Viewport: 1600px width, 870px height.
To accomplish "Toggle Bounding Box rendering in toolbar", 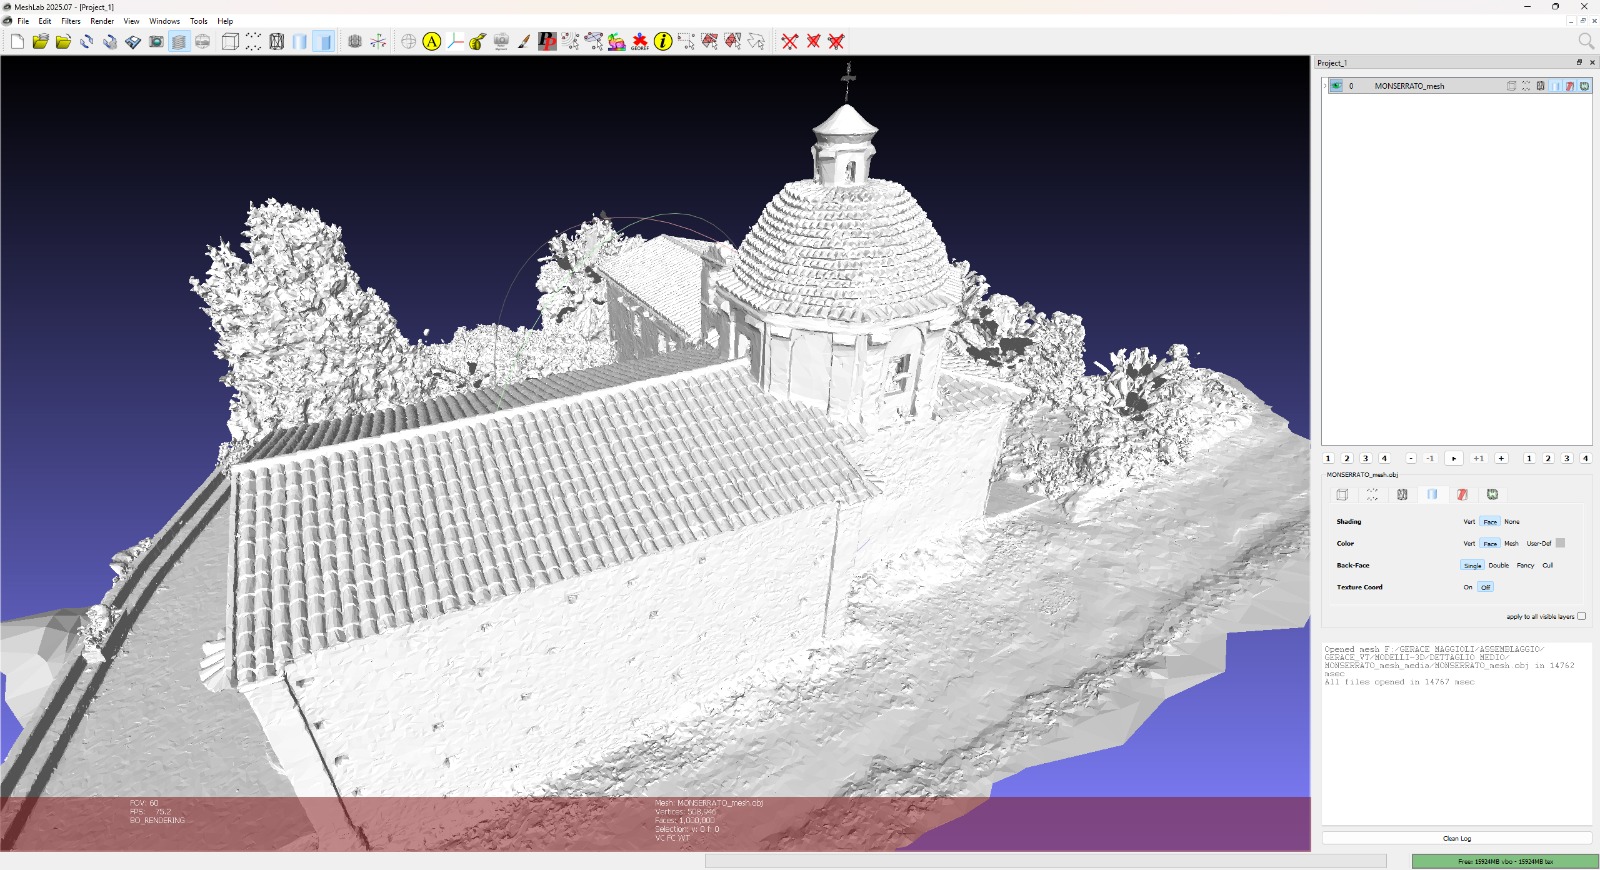I will pyautogui.click(x=230, y=42).
